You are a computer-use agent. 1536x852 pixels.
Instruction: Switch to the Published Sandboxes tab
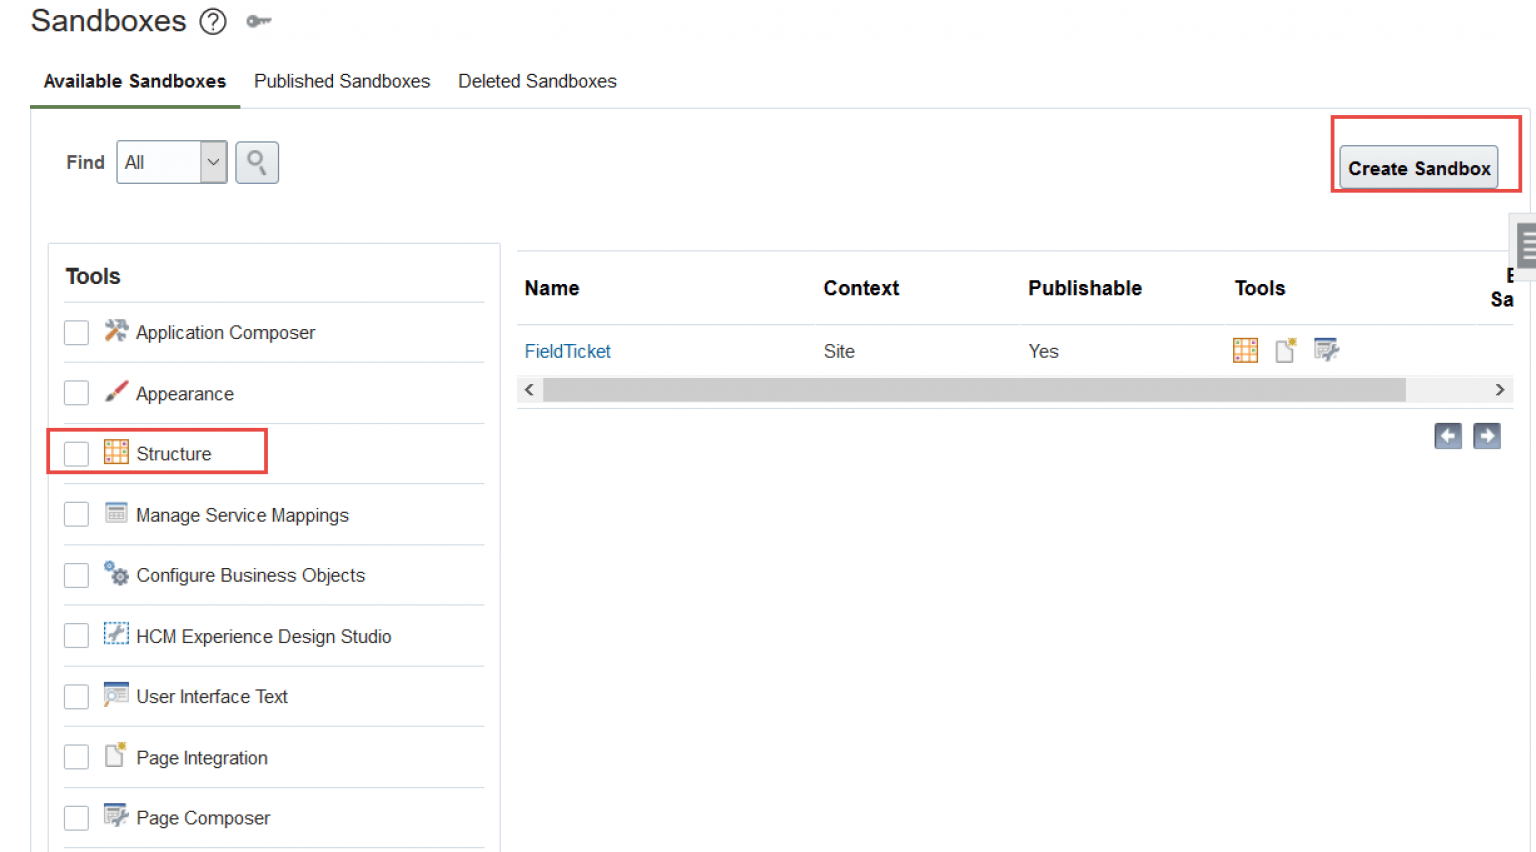(x=342, y=81)
